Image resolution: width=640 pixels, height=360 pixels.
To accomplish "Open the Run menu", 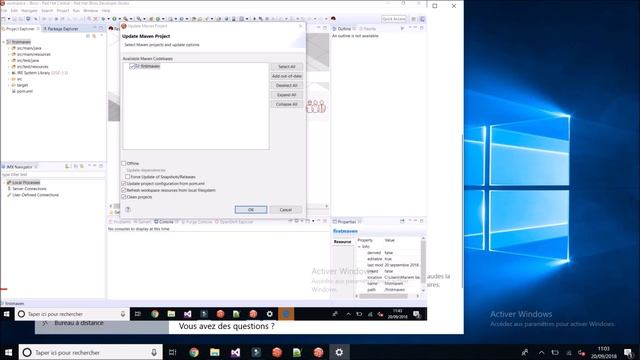I will [x=76, y=11].
